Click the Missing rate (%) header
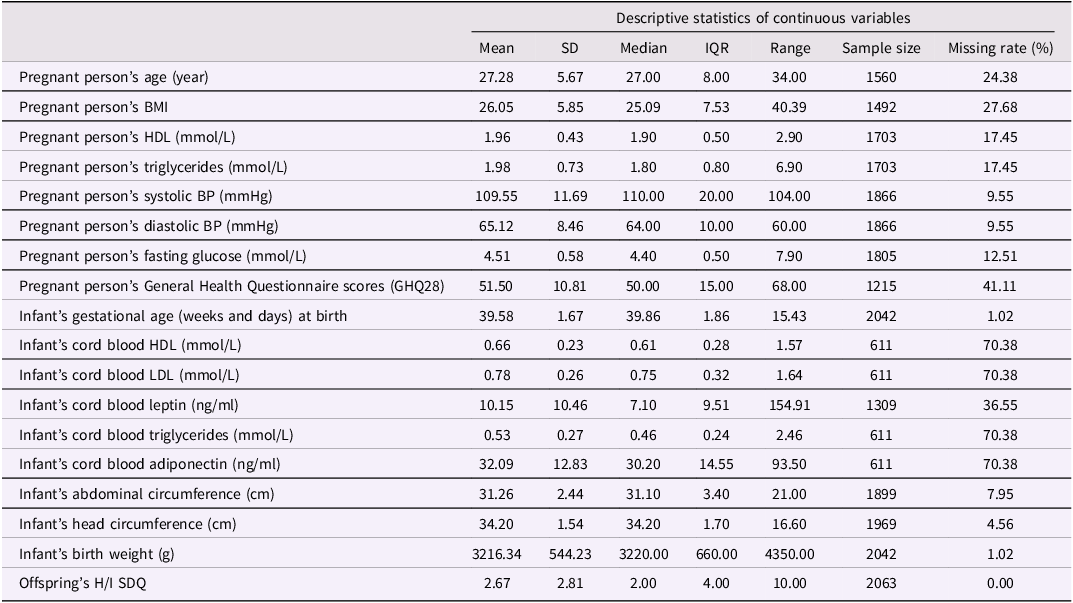 tap(1000, 49)
